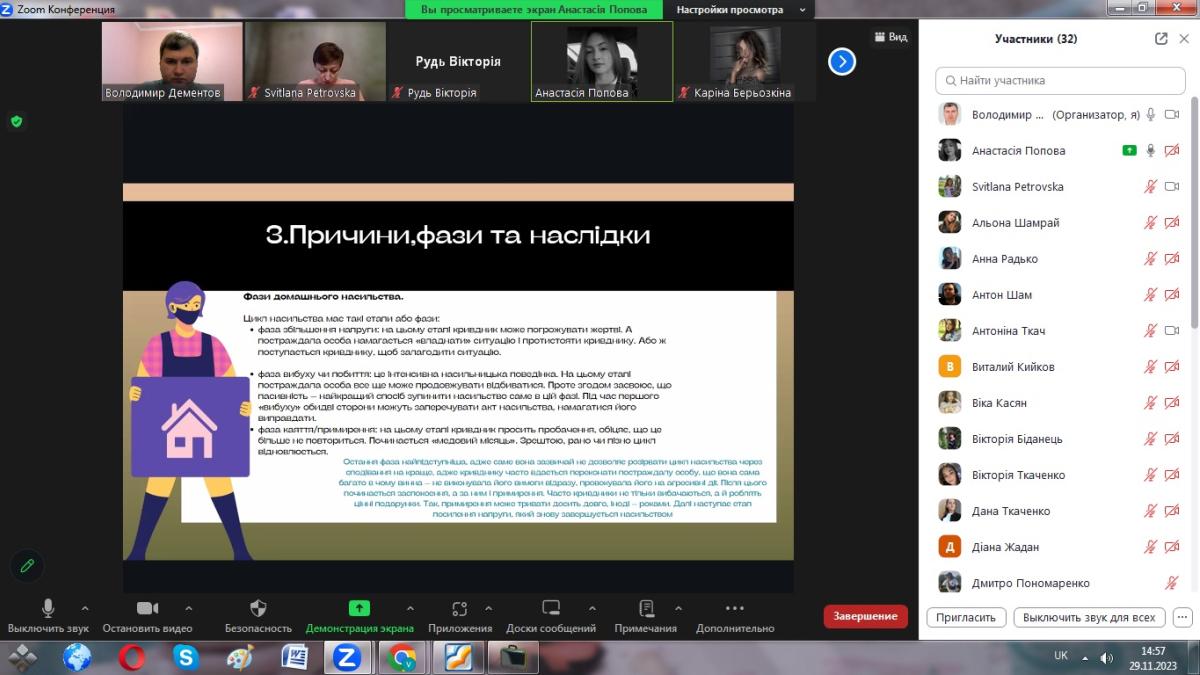Click the green encryption shield icon
1200x675 pixels.
coord(16,121)
